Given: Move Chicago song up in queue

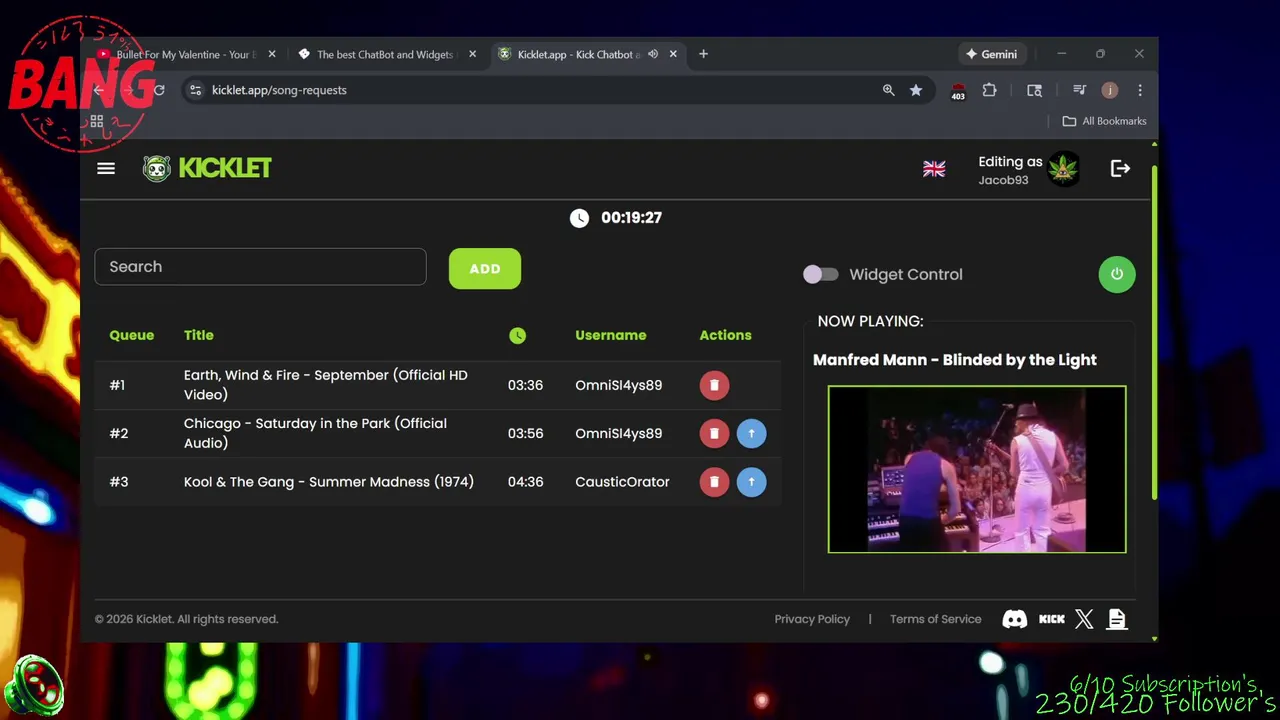Looking at the screenshot, I should (x=751, y=433).
